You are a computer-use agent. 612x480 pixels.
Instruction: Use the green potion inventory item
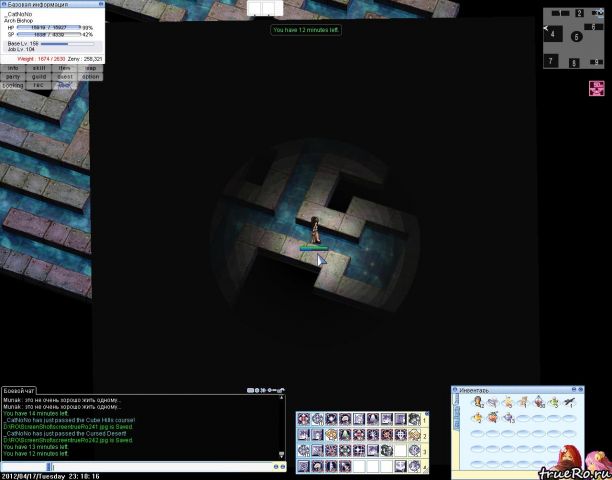554,402
